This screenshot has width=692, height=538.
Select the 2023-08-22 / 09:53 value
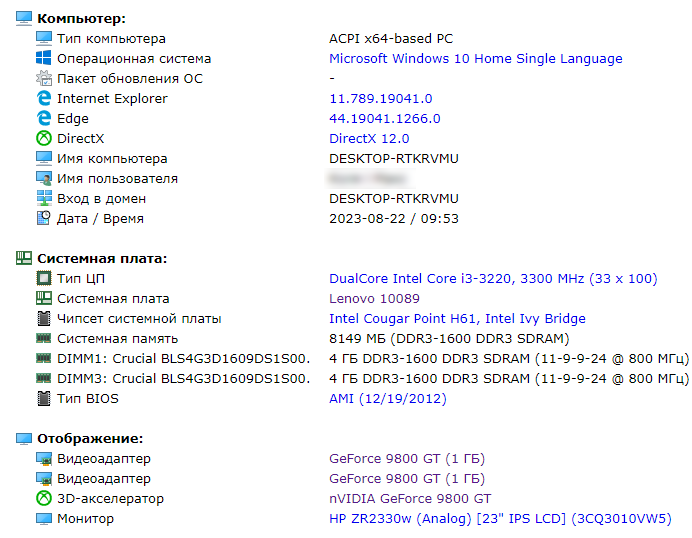(x=394, y=218)
